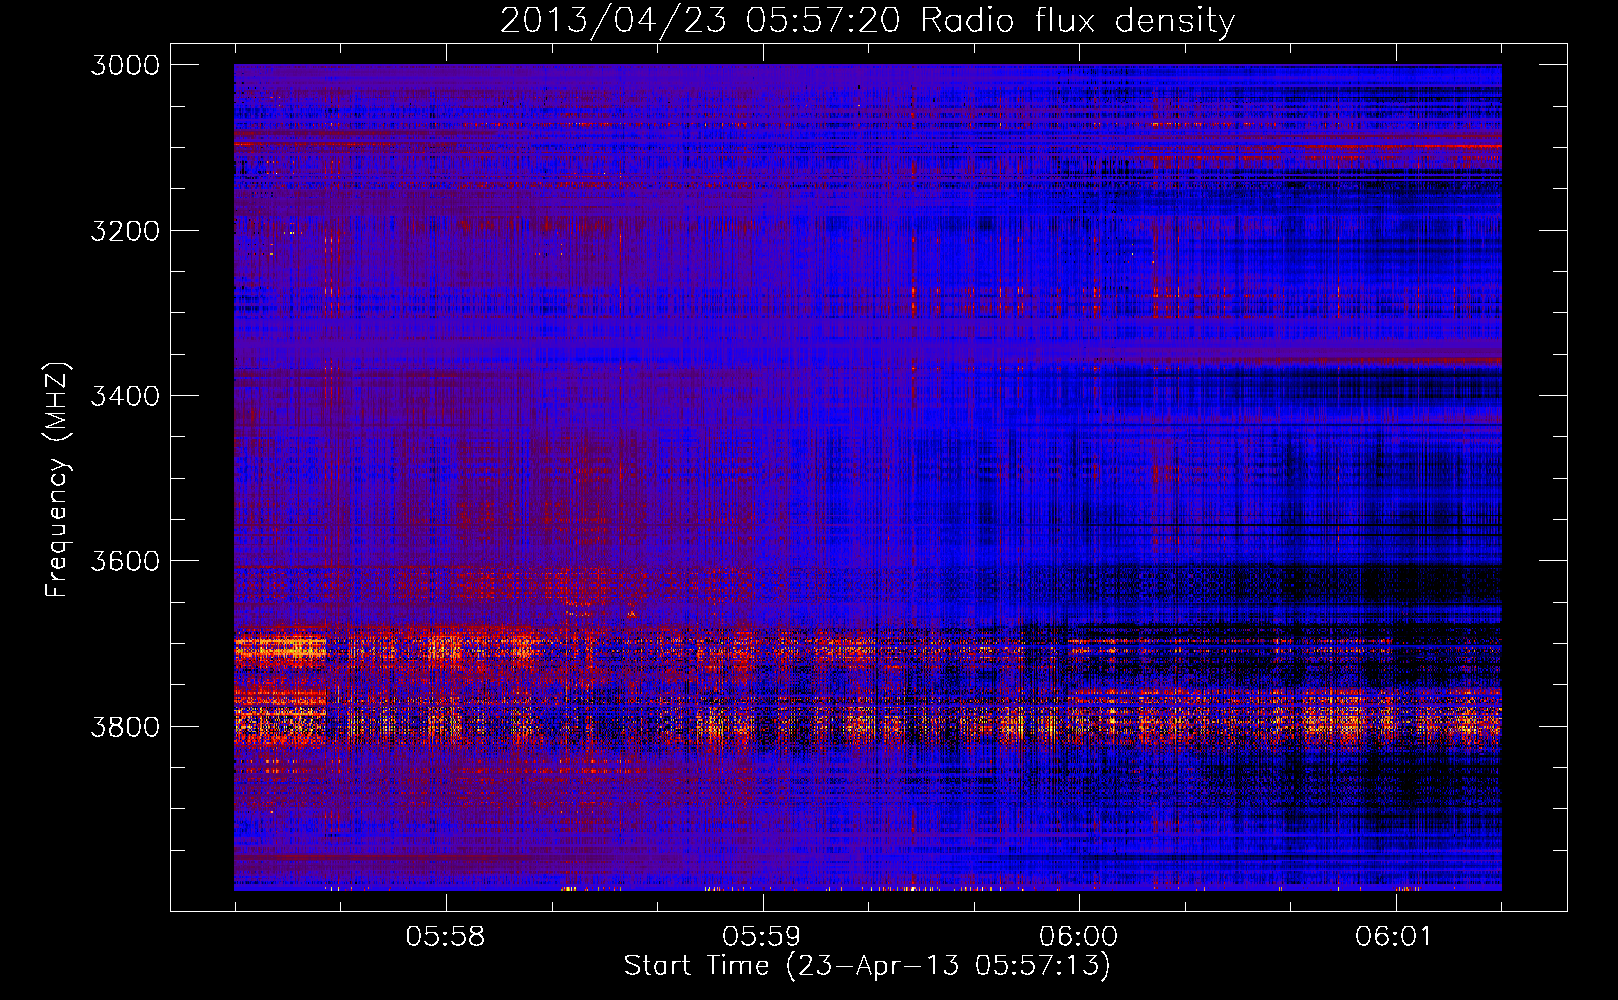This screenshot has height=1000, width=1618.
Task: Click the 06:00 time axis label
Action: 1078,936
